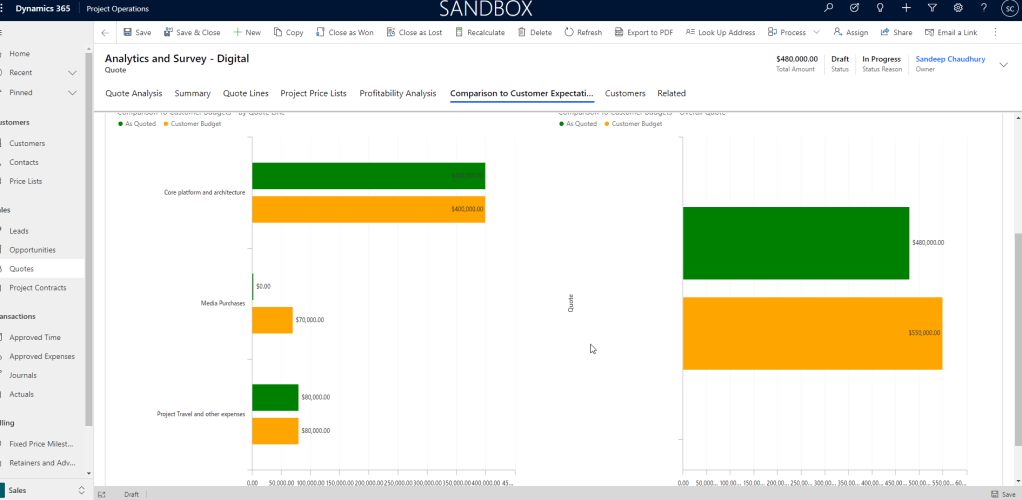Click the search magnifier icon in top bar

pos(828,8)
